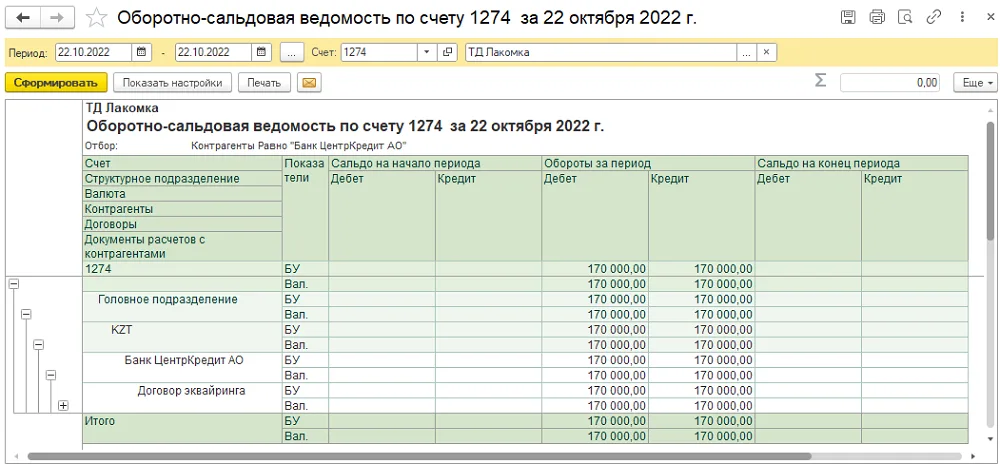This screenshot has height=464, width=1000.
Task: Open calendar for the period end date
Action: (261, 52)
